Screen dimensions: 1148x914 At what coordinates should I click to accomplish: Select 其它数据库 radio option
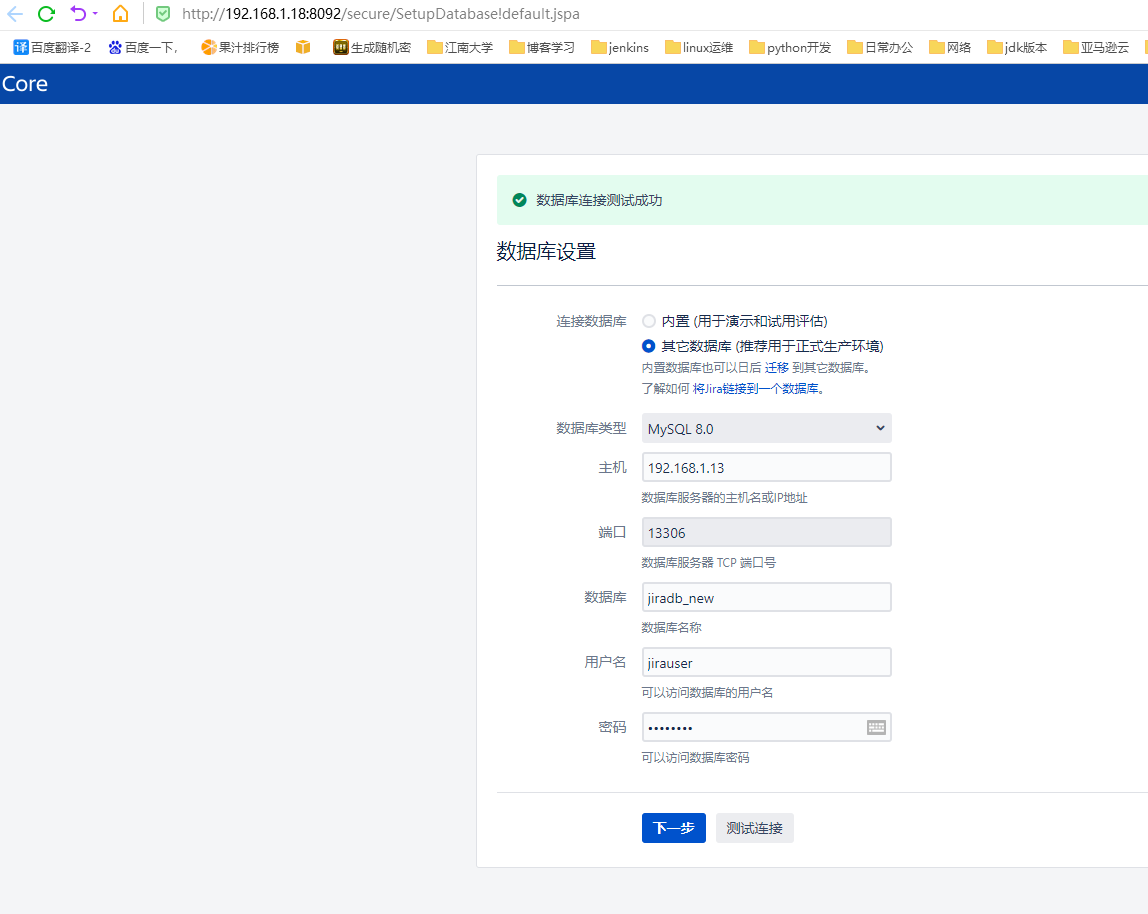click(x=649, y=346)
